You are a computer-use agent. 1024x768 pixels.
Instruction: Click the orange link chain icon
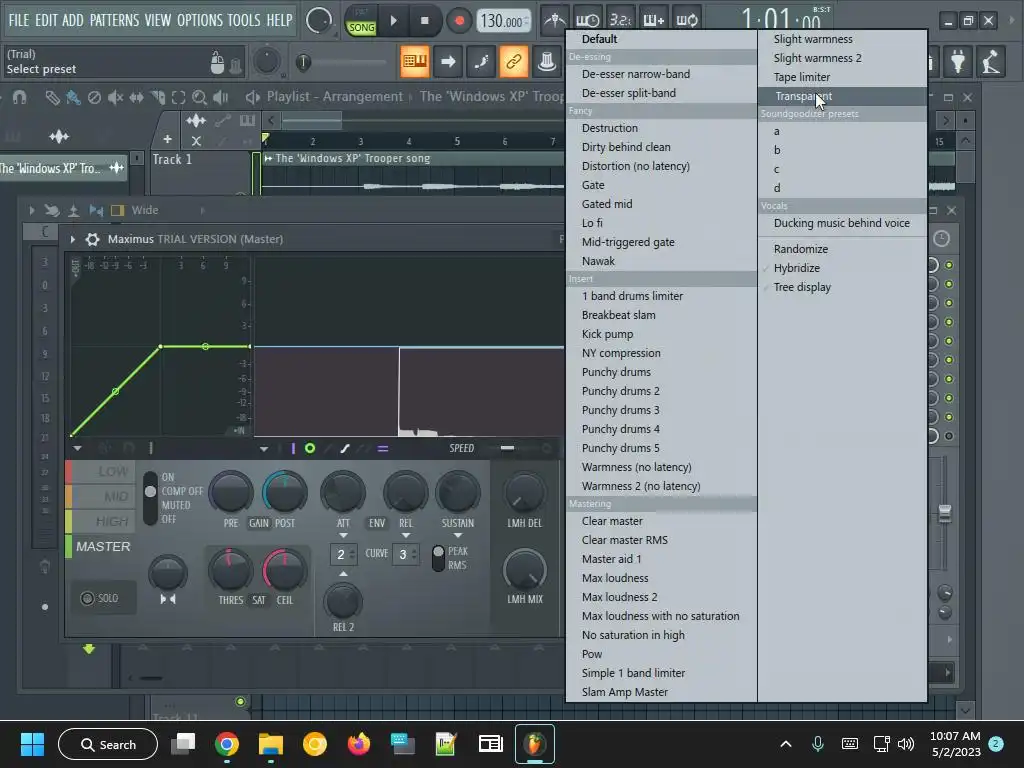click(x=513, y=62)
